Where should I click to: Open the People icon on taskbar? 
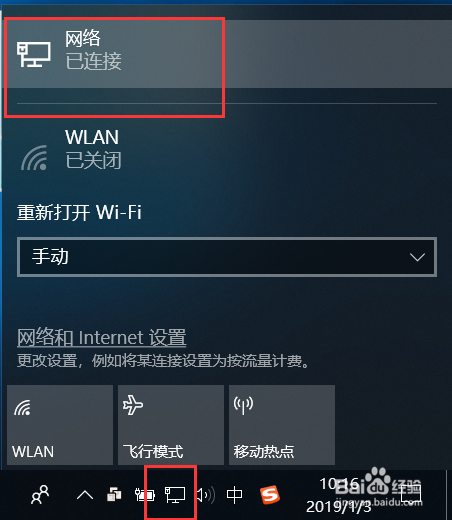[40, 495]
